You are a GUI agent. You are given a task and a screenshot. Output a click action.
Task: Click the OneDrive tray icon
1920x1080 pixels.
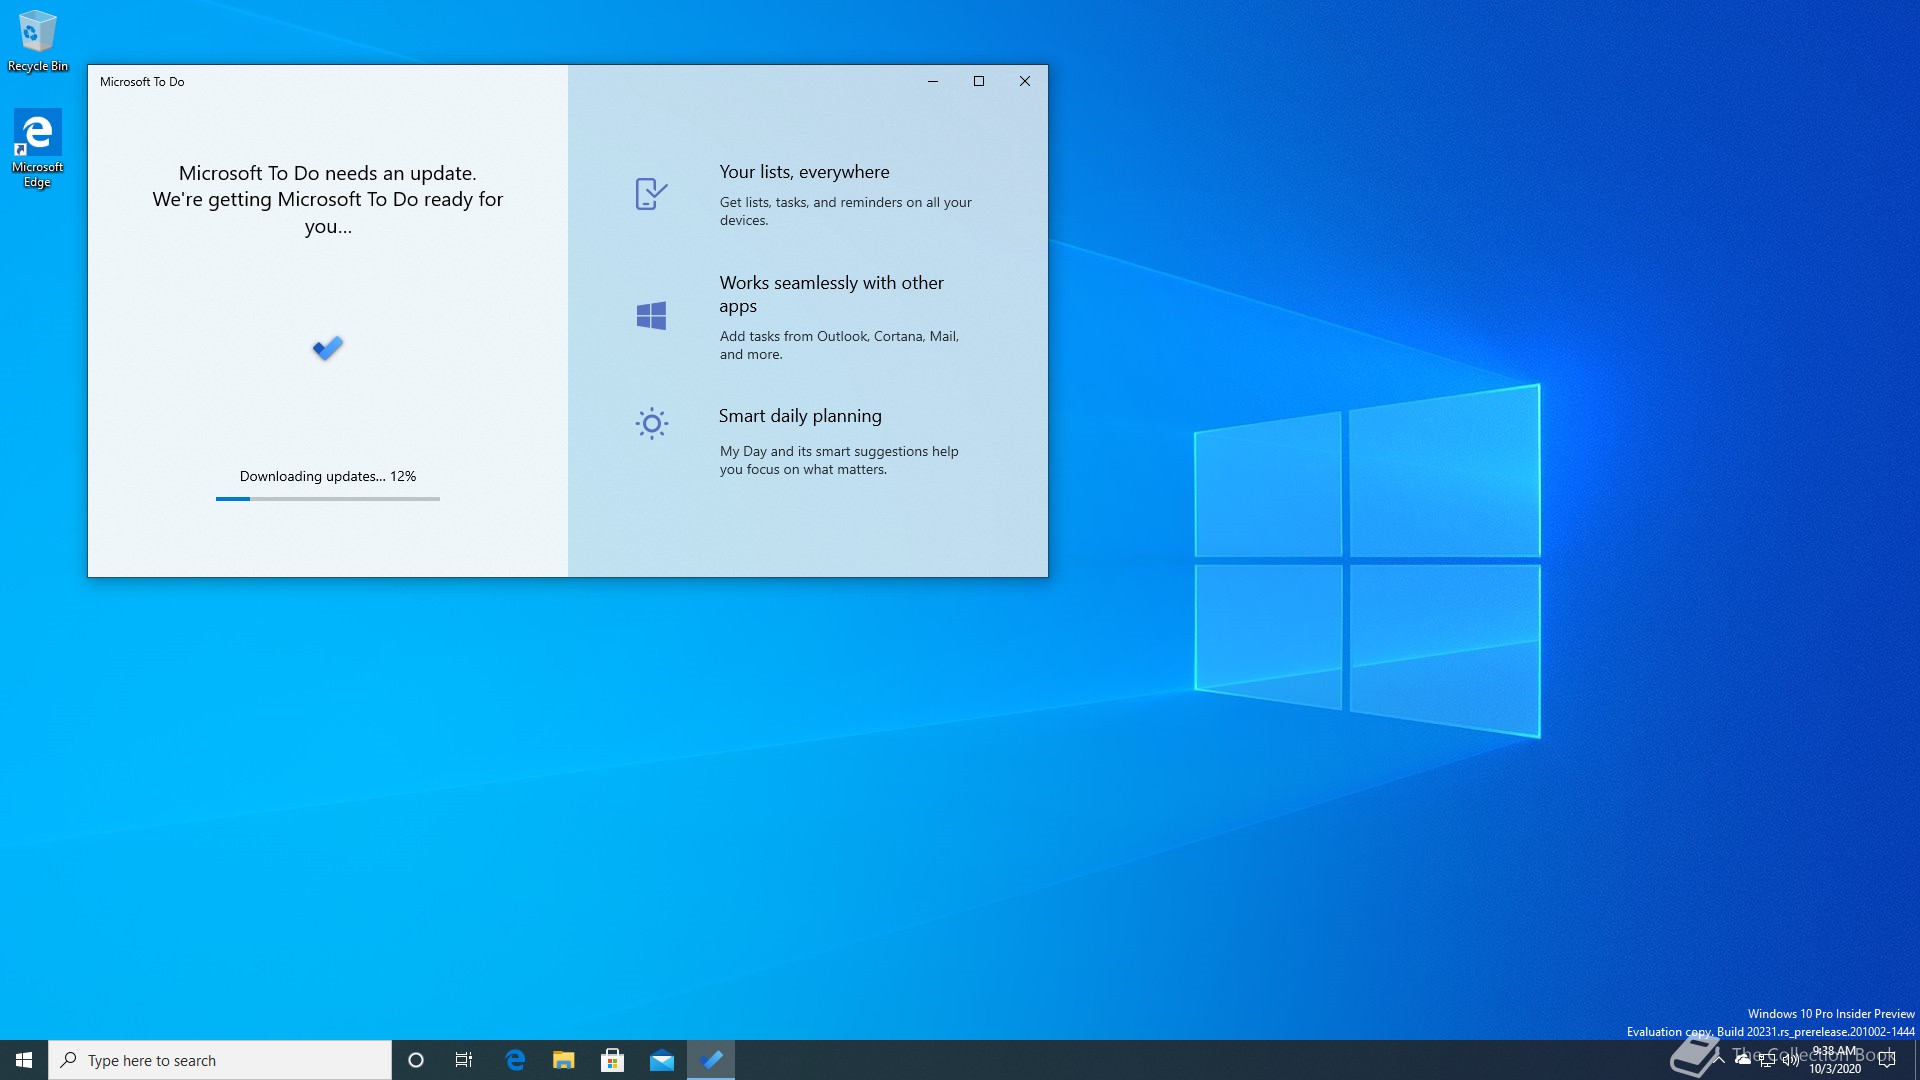[1743, 1060]
